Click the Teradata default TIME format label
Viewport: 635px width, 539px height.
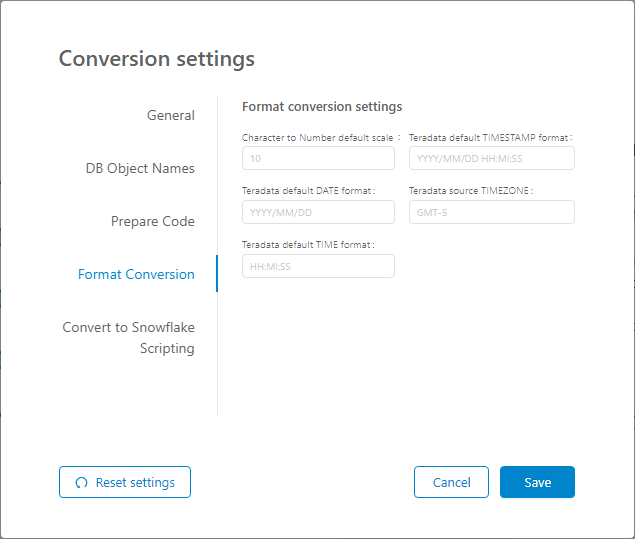[x=308, y=244]
